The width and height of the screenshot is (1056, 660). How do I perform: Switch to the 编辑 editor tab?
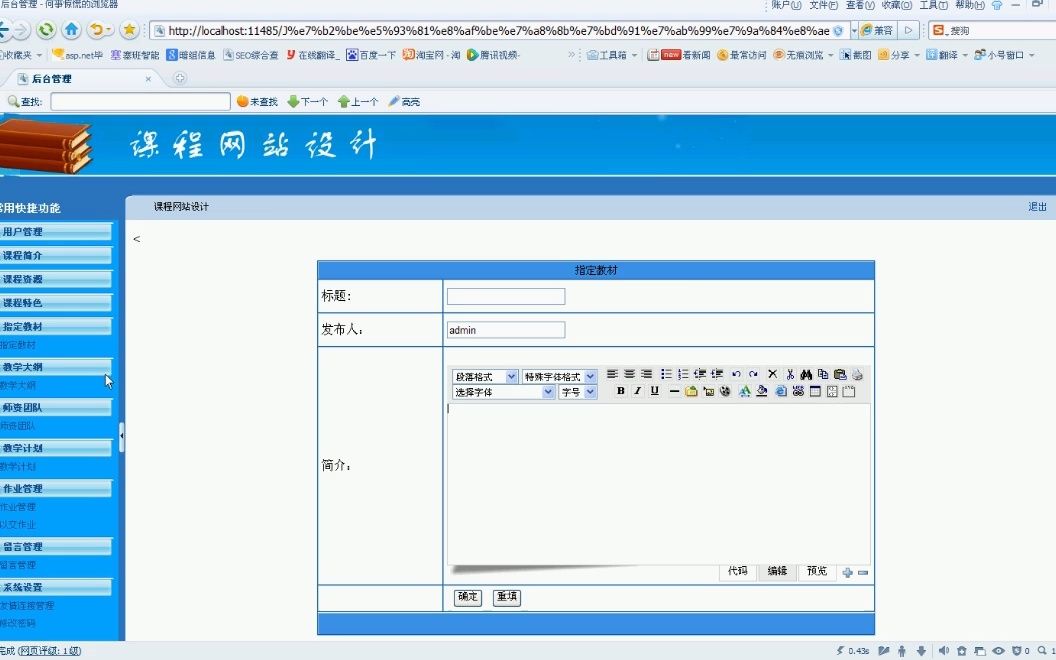[777, 571]
